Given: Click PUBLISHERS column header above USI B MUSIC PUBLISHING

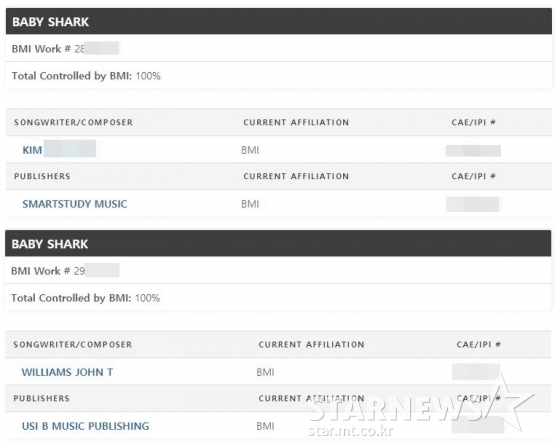Looking at the screenshot, I should (41, 398).
